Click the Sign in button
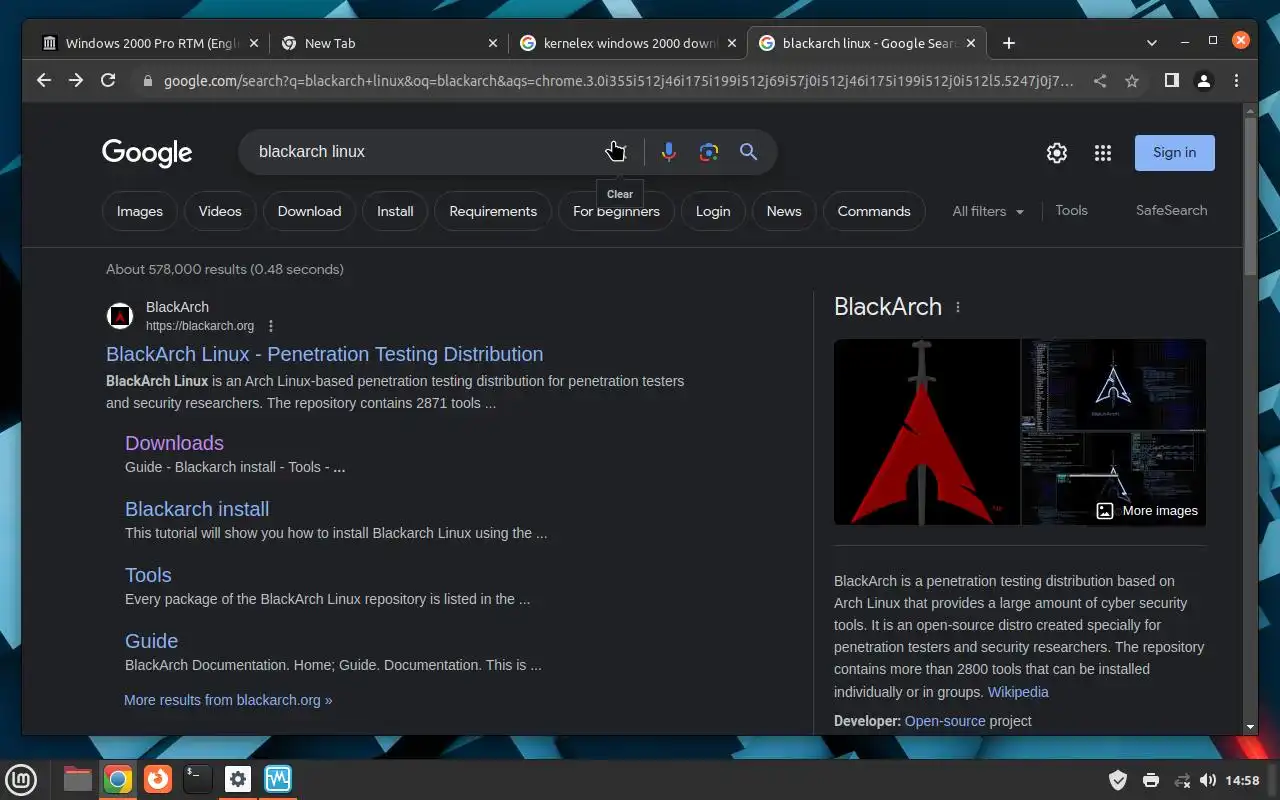 click(x=1174, y=152)
